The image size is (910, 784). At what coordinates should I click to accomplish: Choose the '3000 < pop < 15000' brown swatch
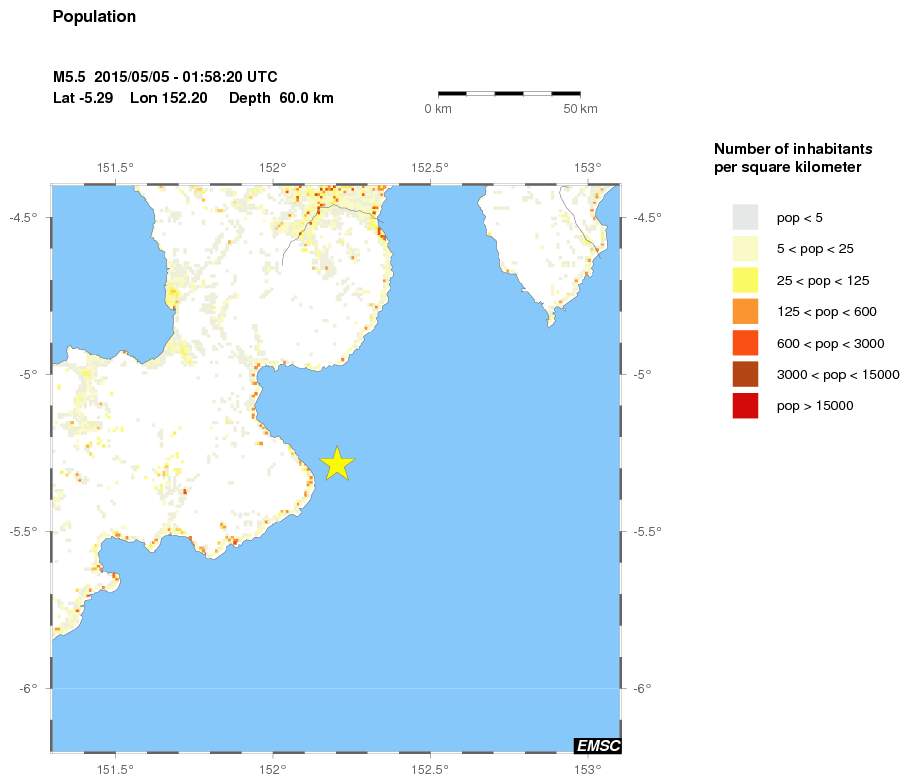[x=745, y=374]
